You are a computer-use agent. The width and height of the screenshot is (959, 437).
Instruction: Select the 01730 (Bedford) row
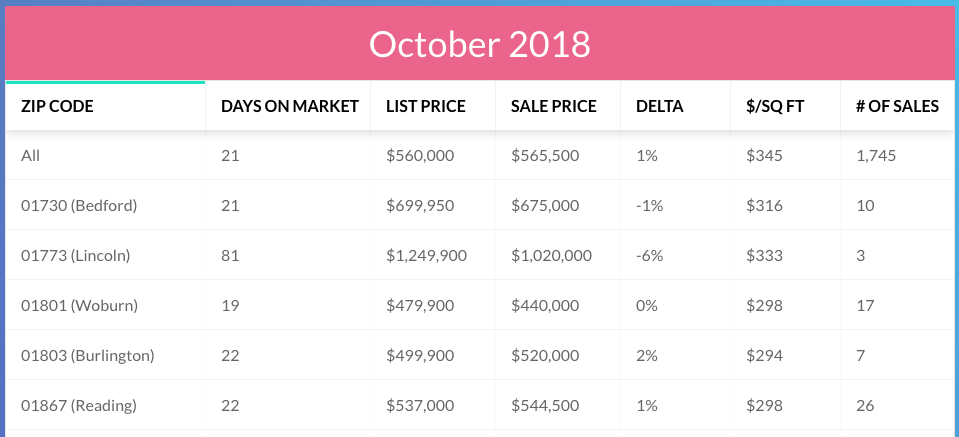(x=480, y=205)
